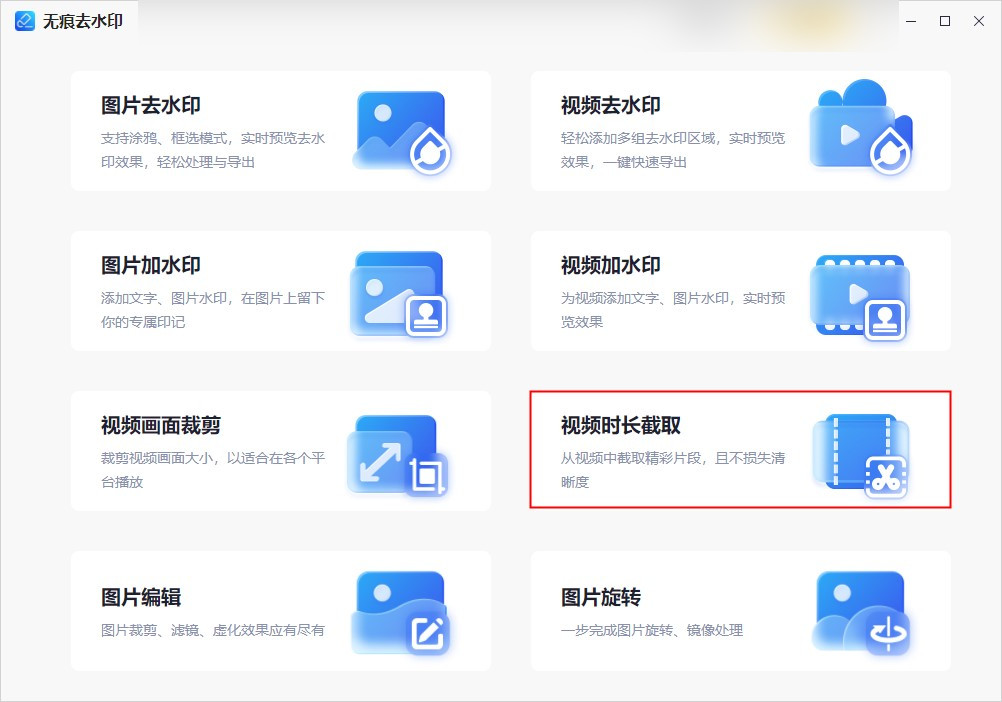Click the 视频加水印 filmstrip stamp icon
The image size is (1002, 702).
[861, 291]
